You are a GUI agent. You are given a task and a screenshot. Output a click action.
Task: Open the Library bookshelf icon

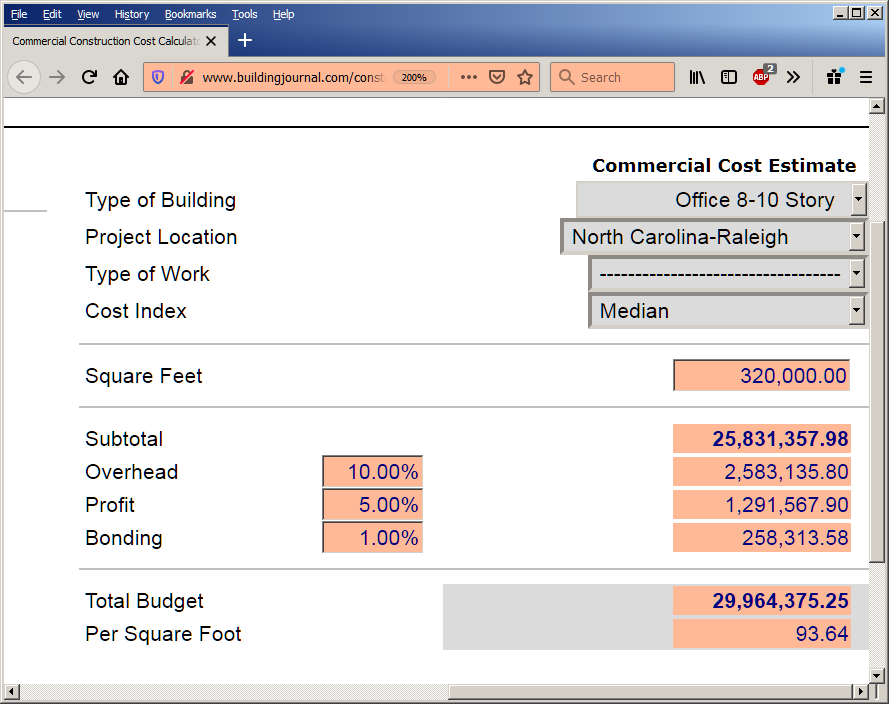tap(697, 77)
